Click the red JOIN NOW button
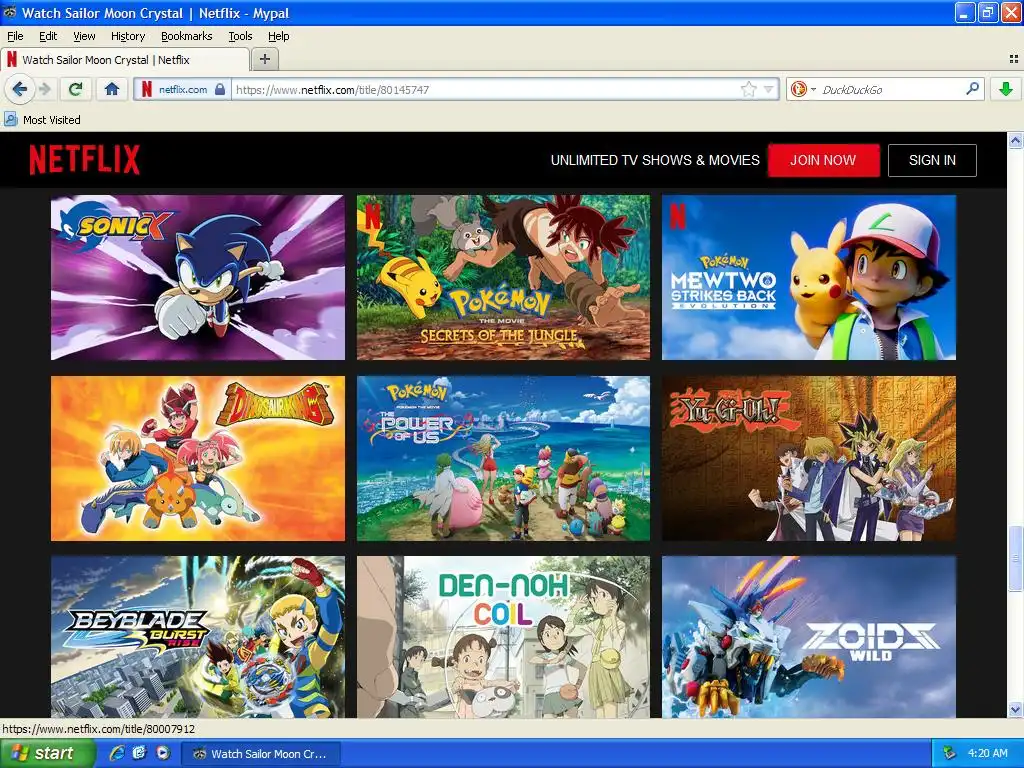 coord(823,160)
